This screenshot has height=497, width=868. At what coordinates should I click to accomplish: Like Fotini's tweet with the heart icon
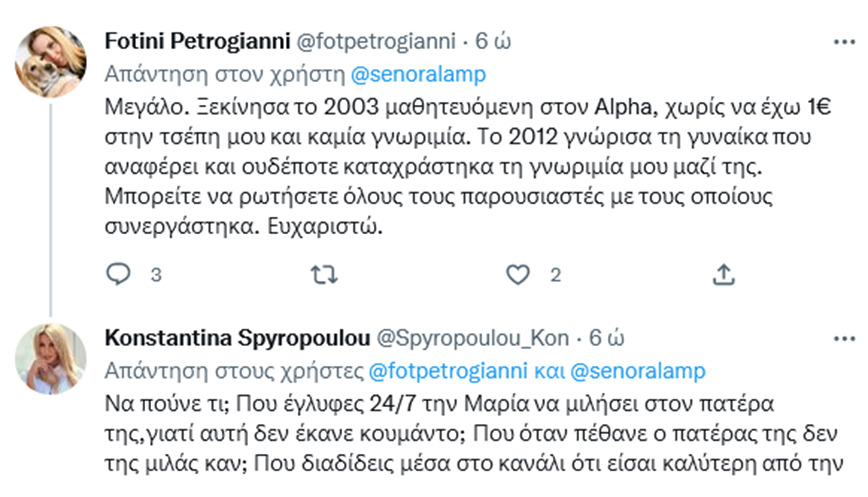[517, 274]
